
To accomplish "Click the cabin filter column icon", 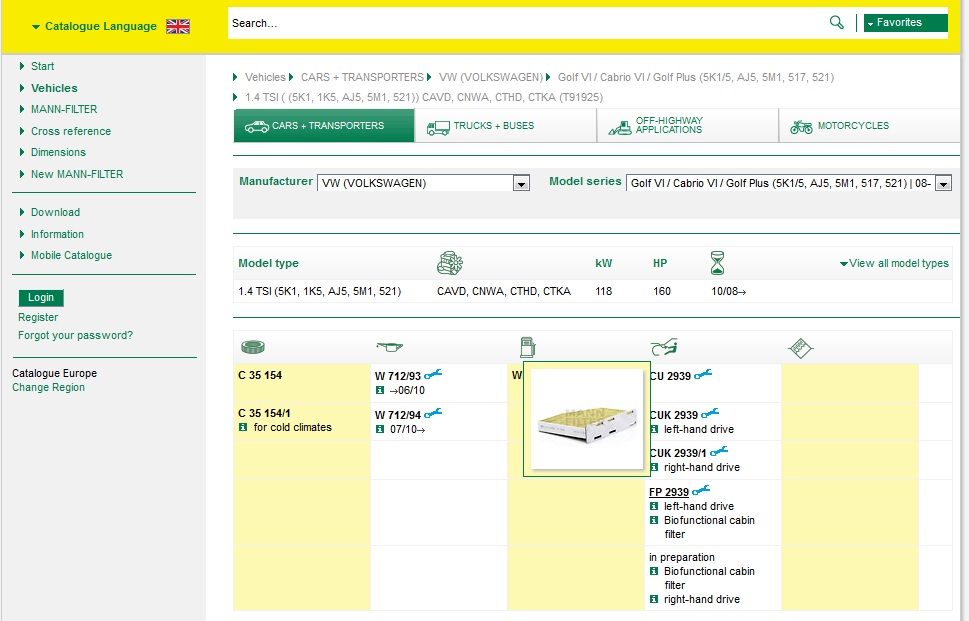I will [x=664, y=347].
